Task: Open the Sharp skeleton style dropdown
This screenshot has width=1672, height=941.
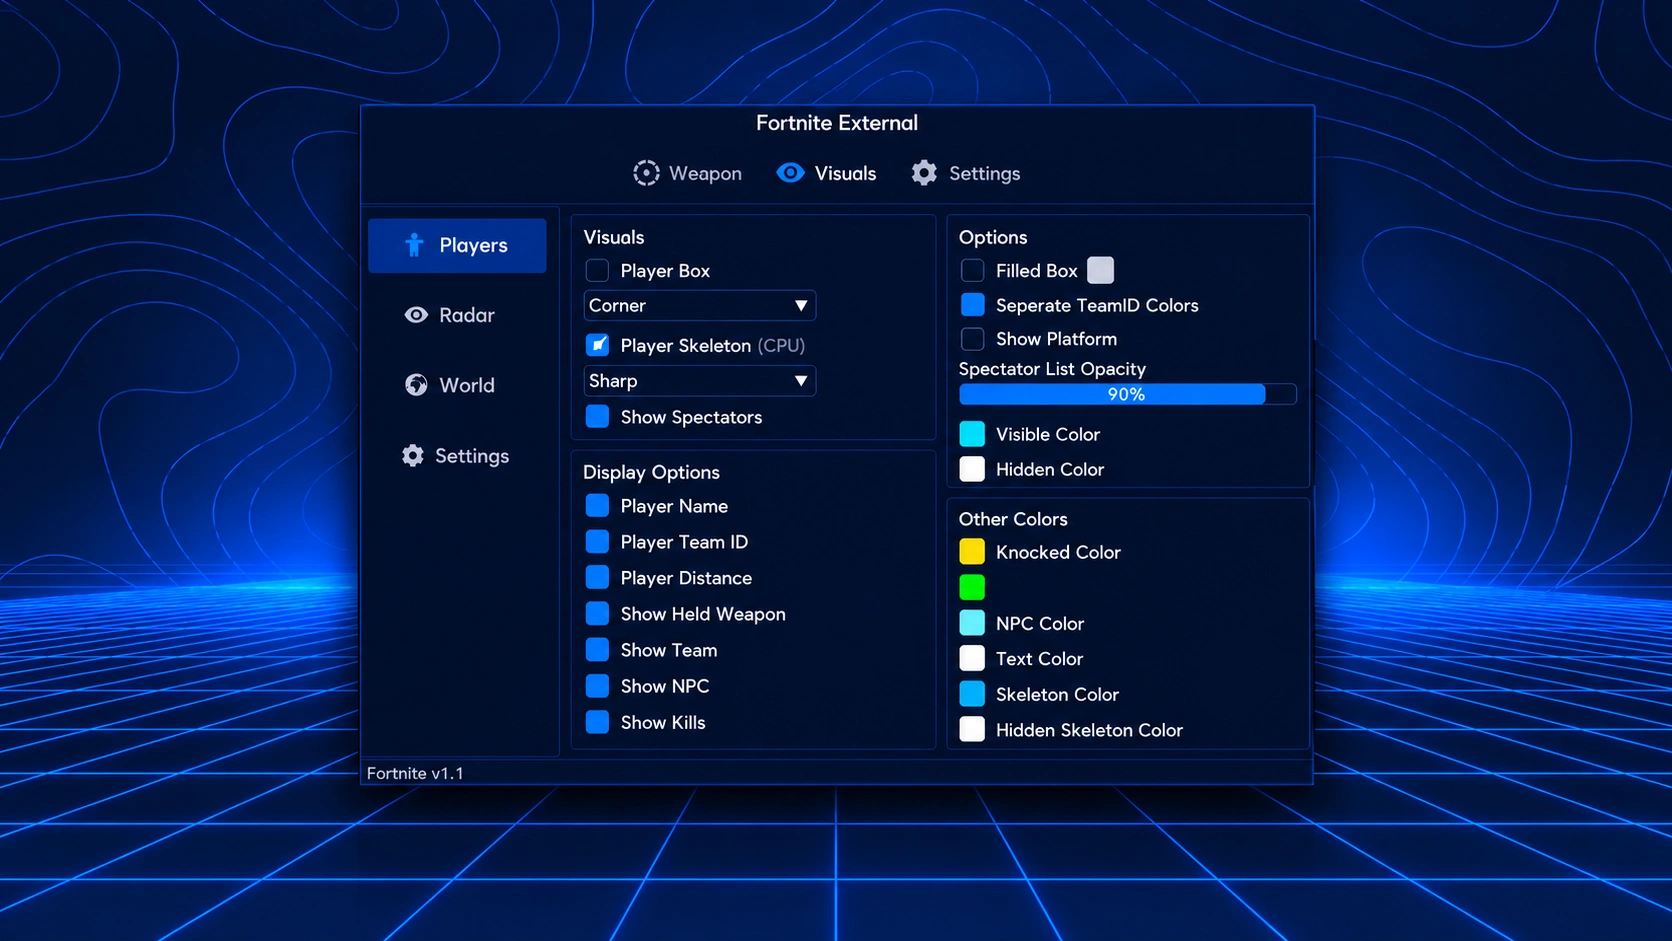Action: click(699, 381)
